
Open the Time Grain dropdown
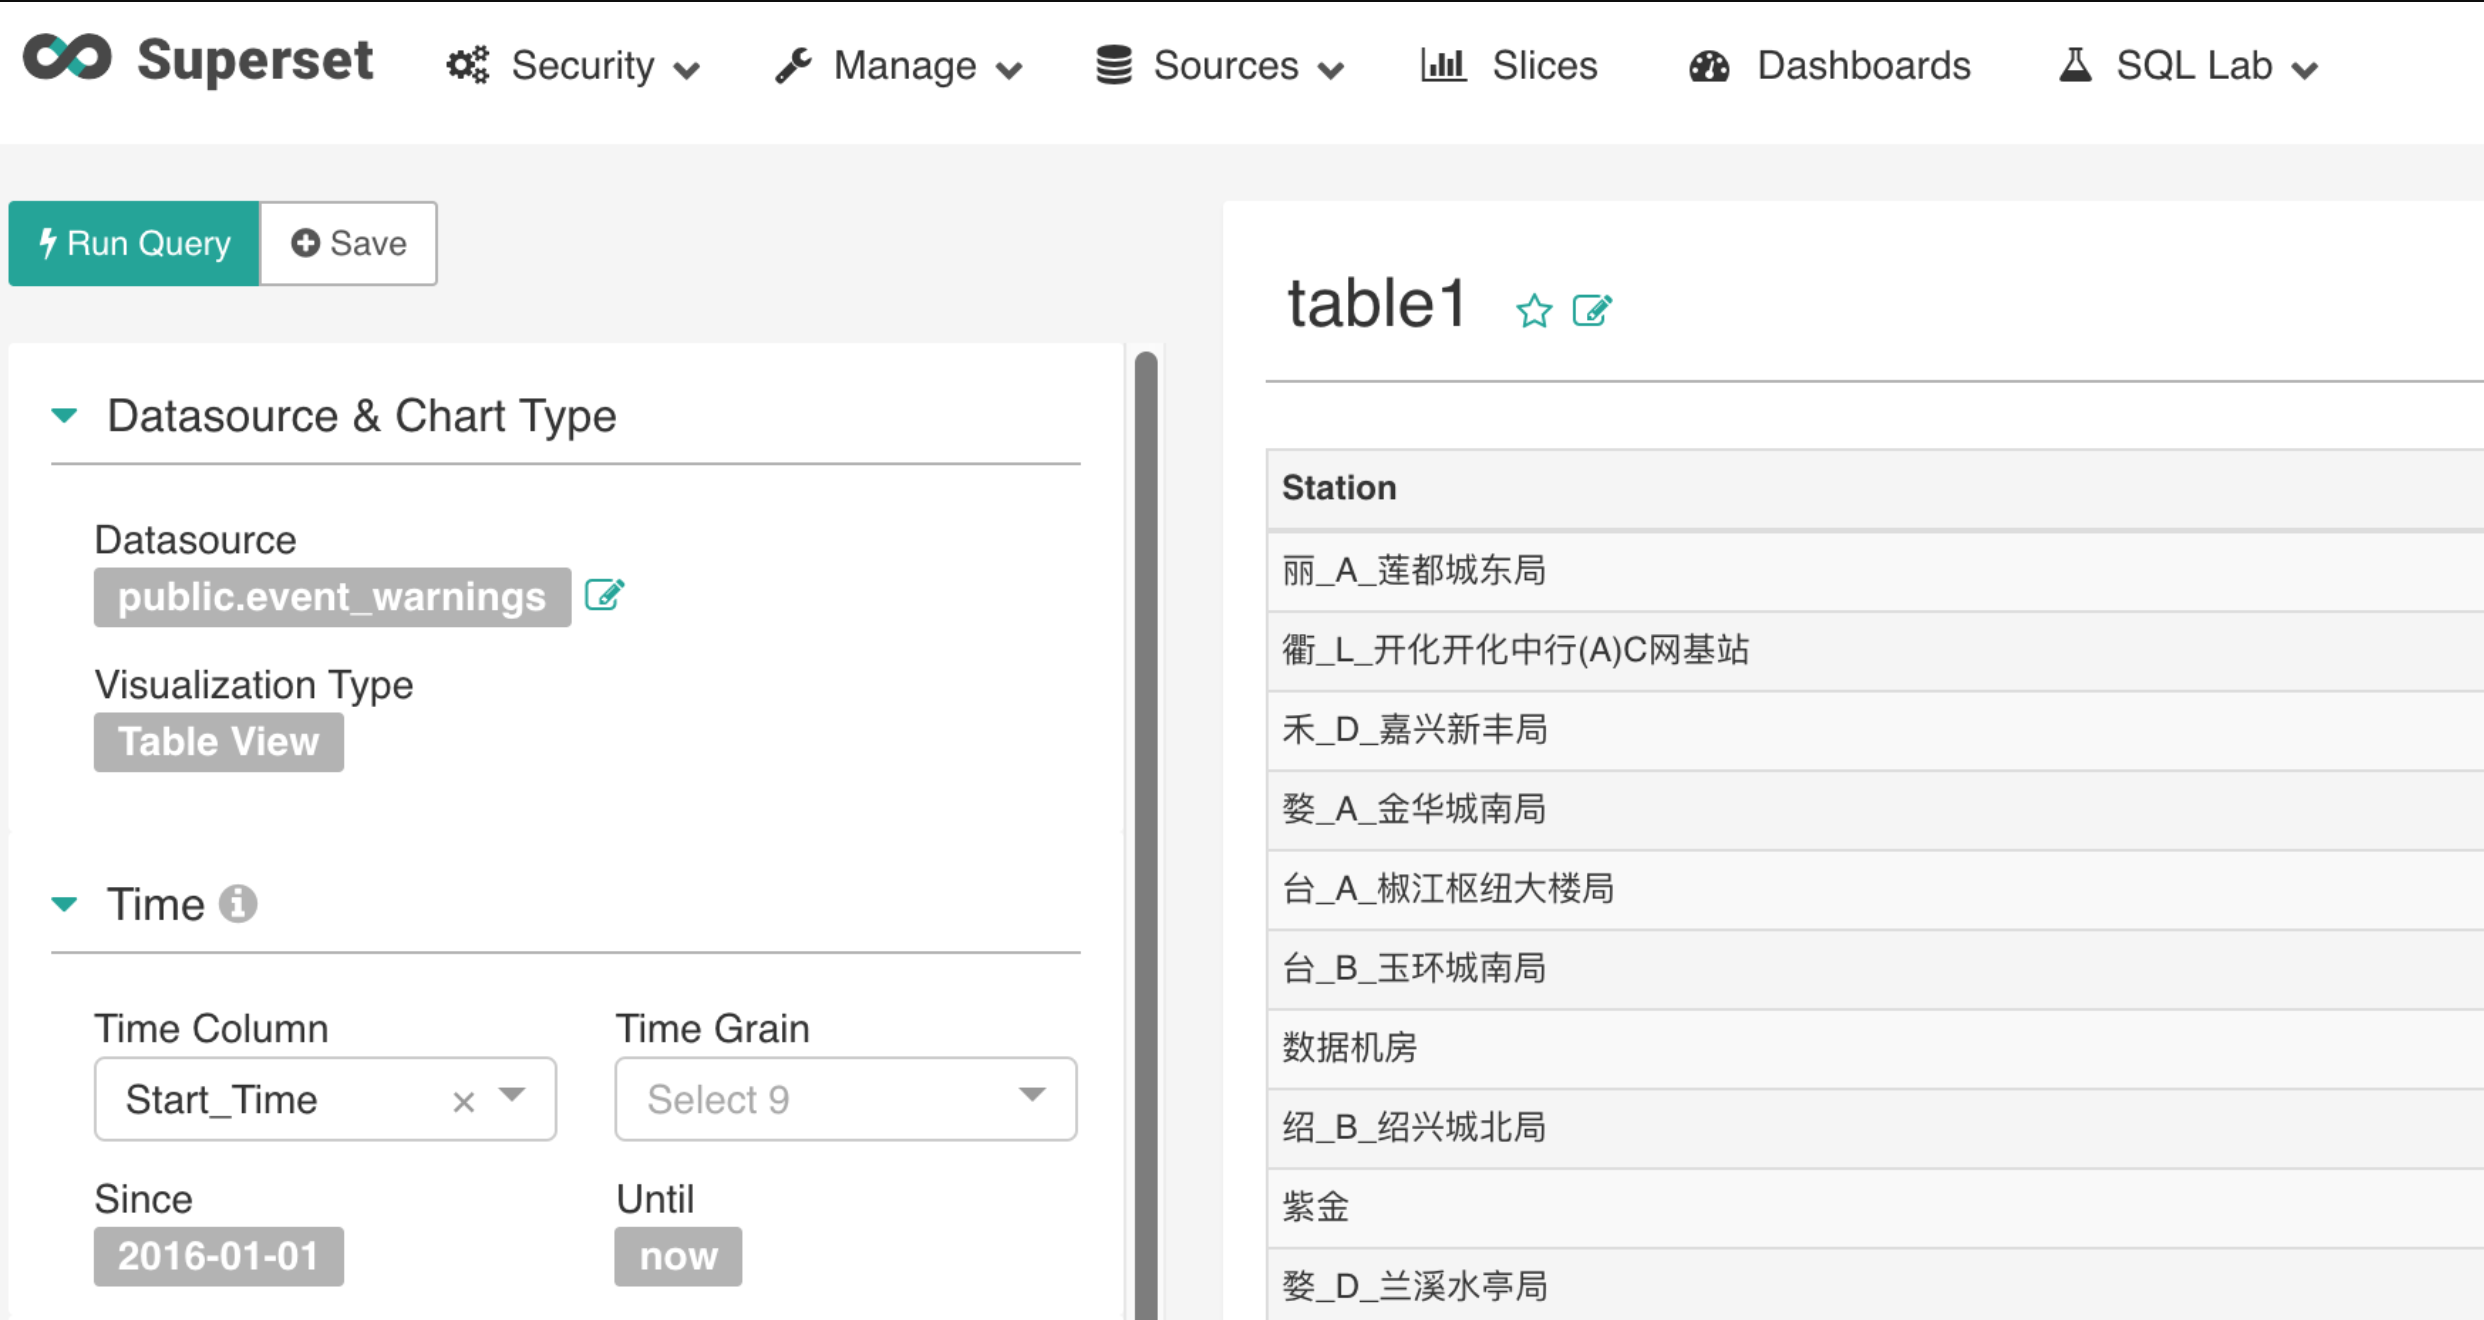tap(845, 1099)
